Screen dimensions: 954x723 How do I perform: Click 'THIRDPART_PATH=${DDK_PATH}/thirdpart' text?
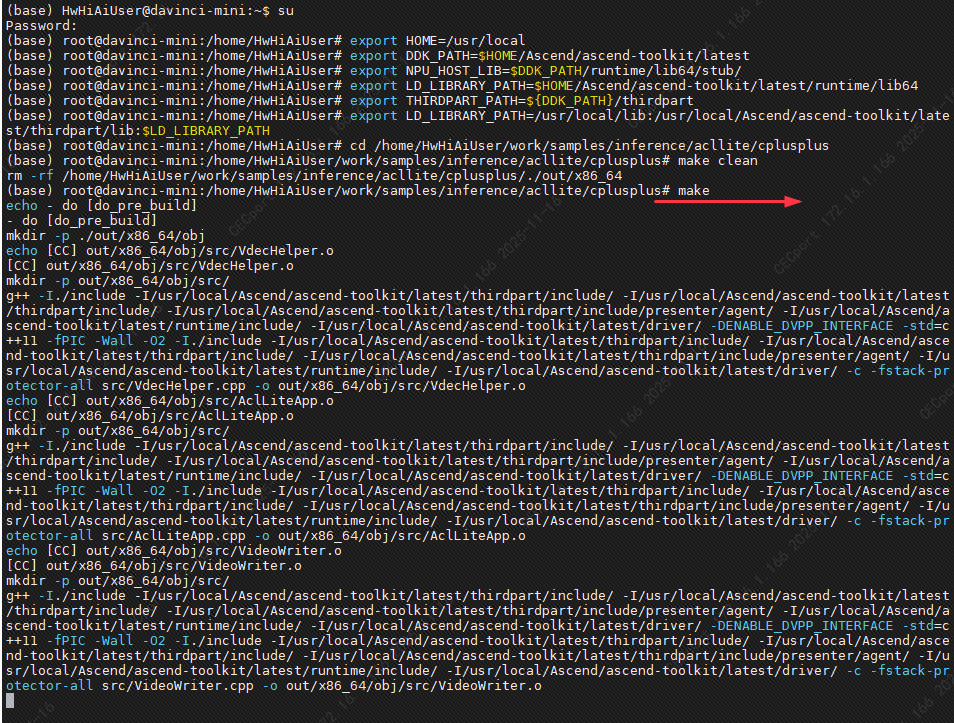coord(549,100)
